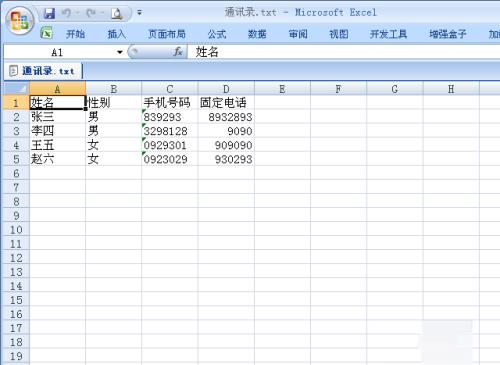Select cell with value 909090

coord(226,145)
